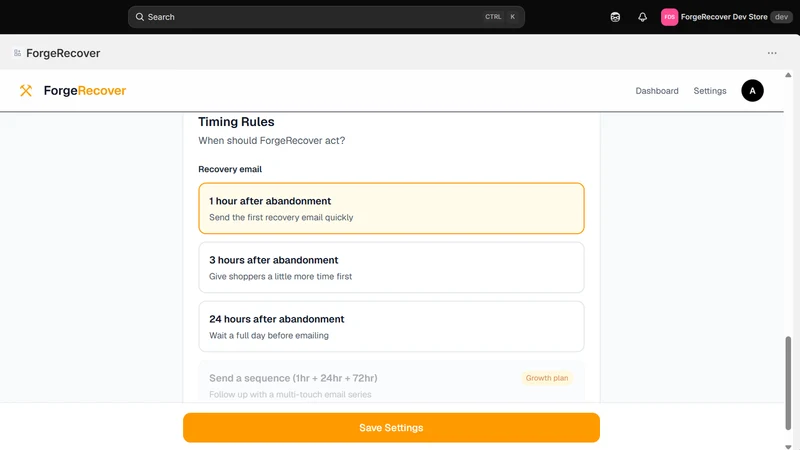
Task: Click the Growth plan badge
Action: coord(546,378)
